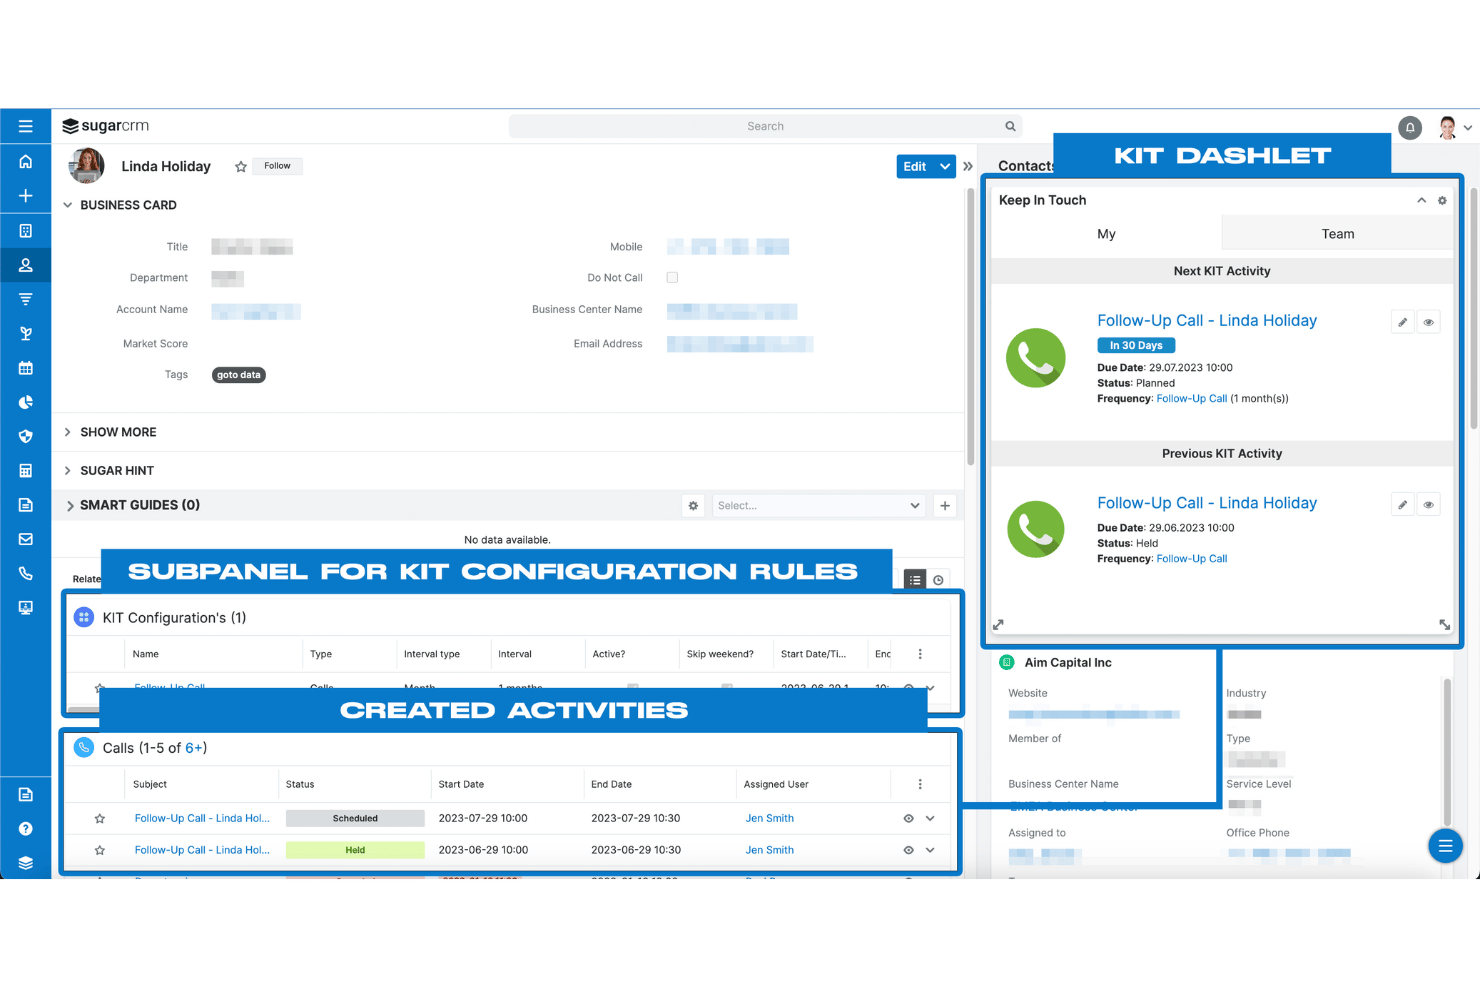Click the 6+ count link in Calls
Image resolution: width=1480 pixels, height=987 pixels.
pyautogui.click(x=194, y=748)
